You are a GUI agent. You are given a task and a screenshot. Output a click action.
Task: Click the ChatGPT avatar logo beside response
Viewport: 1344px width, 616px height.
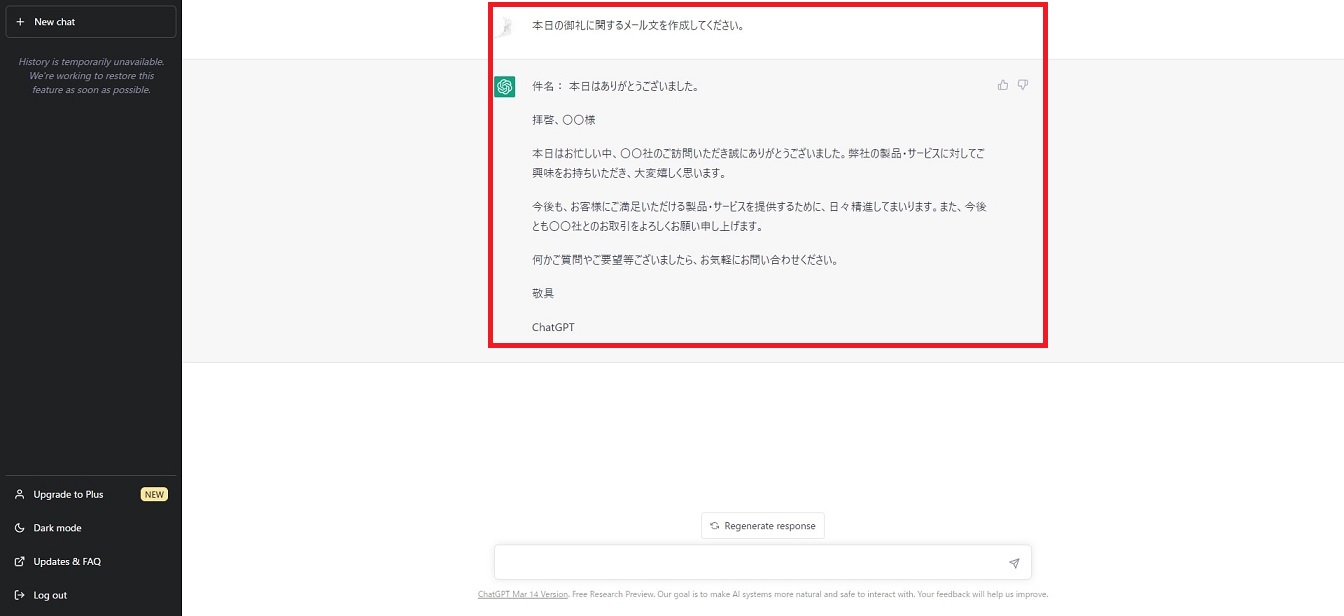[x=505, y=87]
